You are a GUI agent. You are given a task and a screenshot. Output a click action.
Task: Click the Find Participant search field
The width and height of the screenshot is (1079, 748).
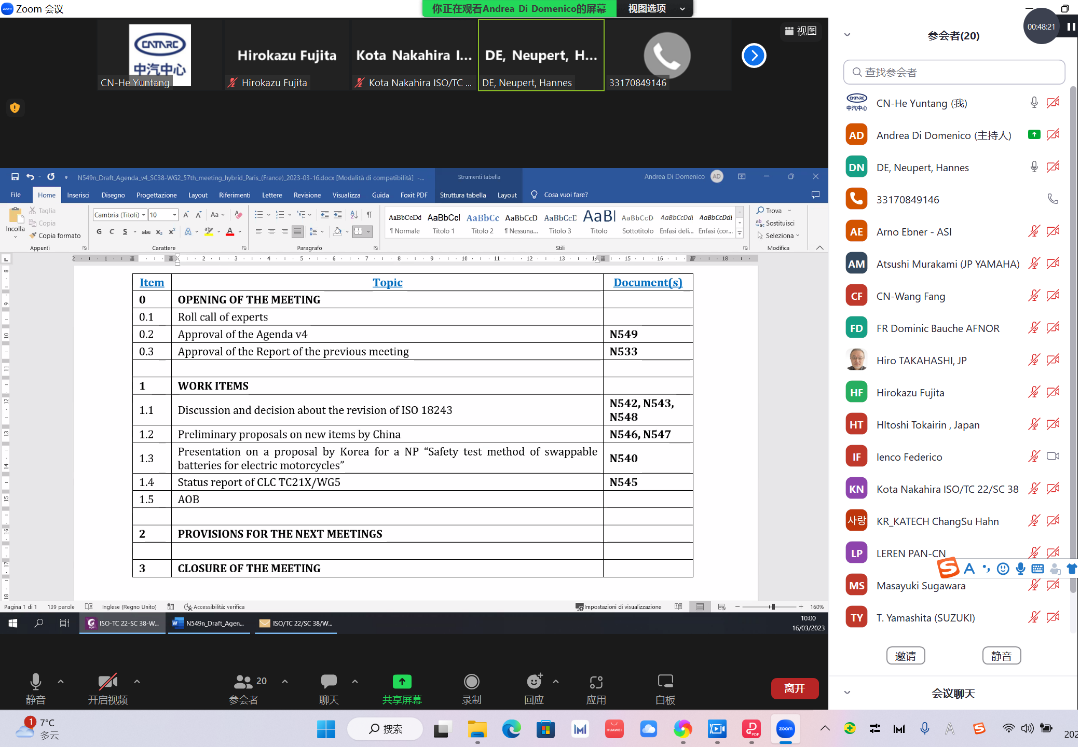[953, 72]
